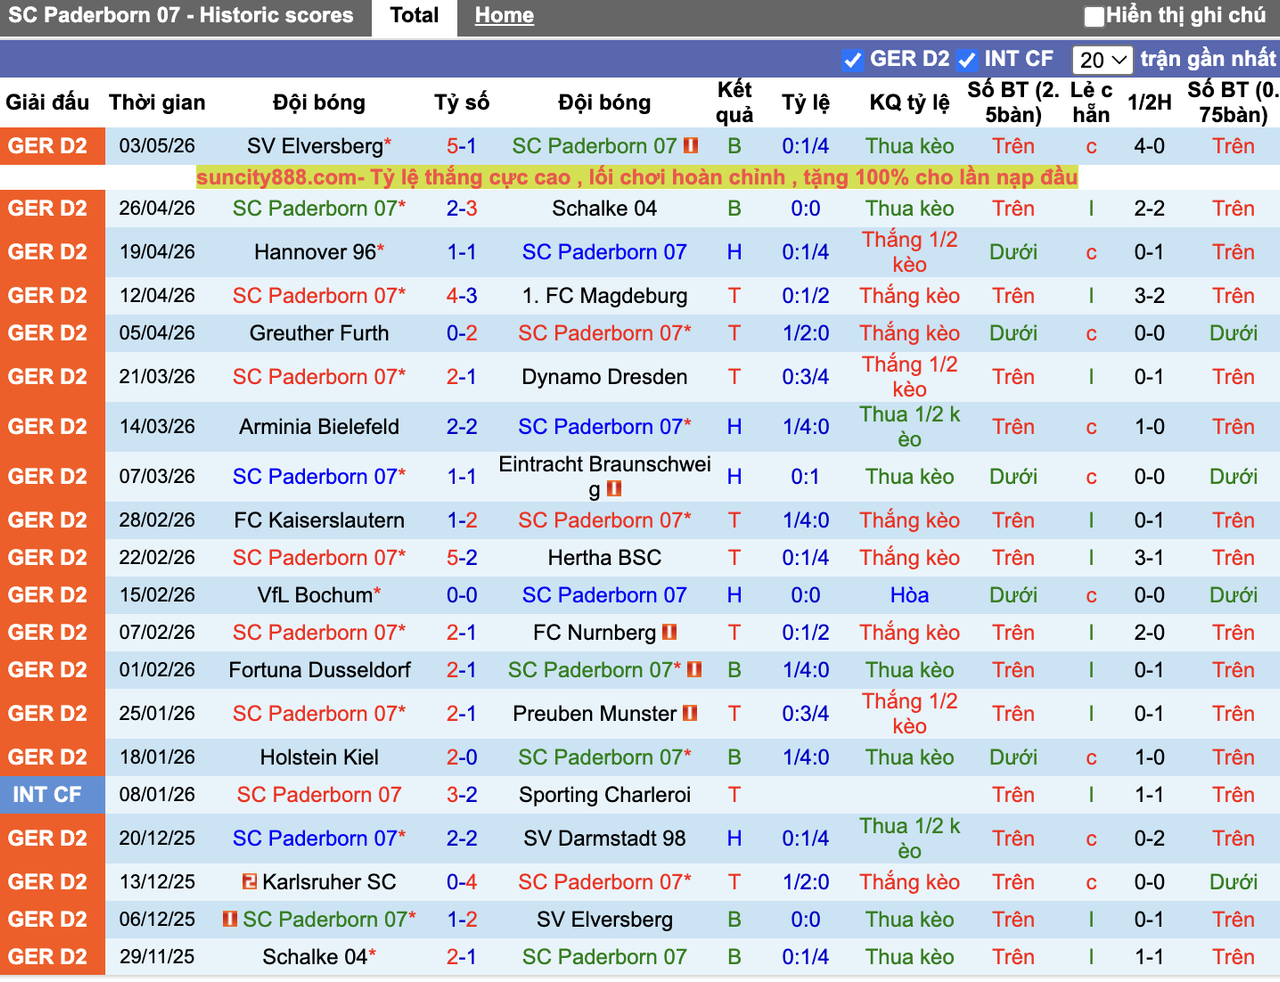This screenshot has height=982, width=1280.
Task: Open Schalke 04 team on 26/04/26
Action: (x=604, y=208)
